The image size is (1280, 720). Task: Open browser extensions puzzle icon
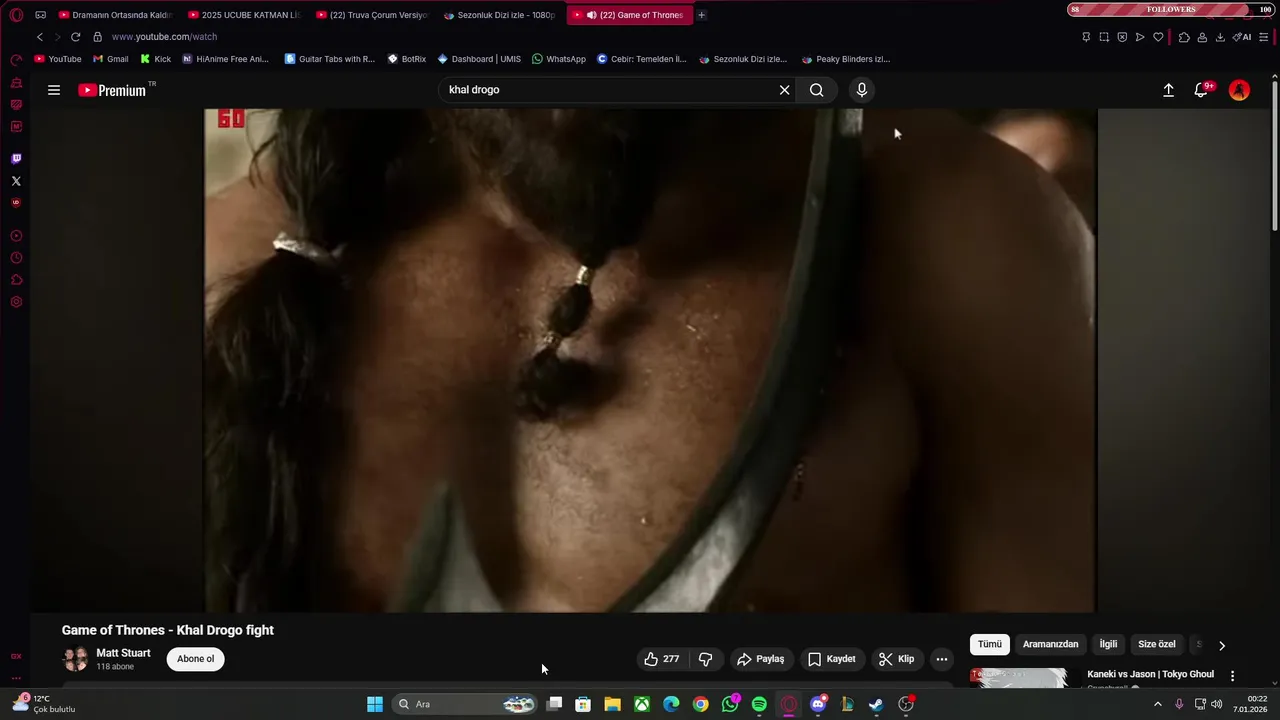1184,37
